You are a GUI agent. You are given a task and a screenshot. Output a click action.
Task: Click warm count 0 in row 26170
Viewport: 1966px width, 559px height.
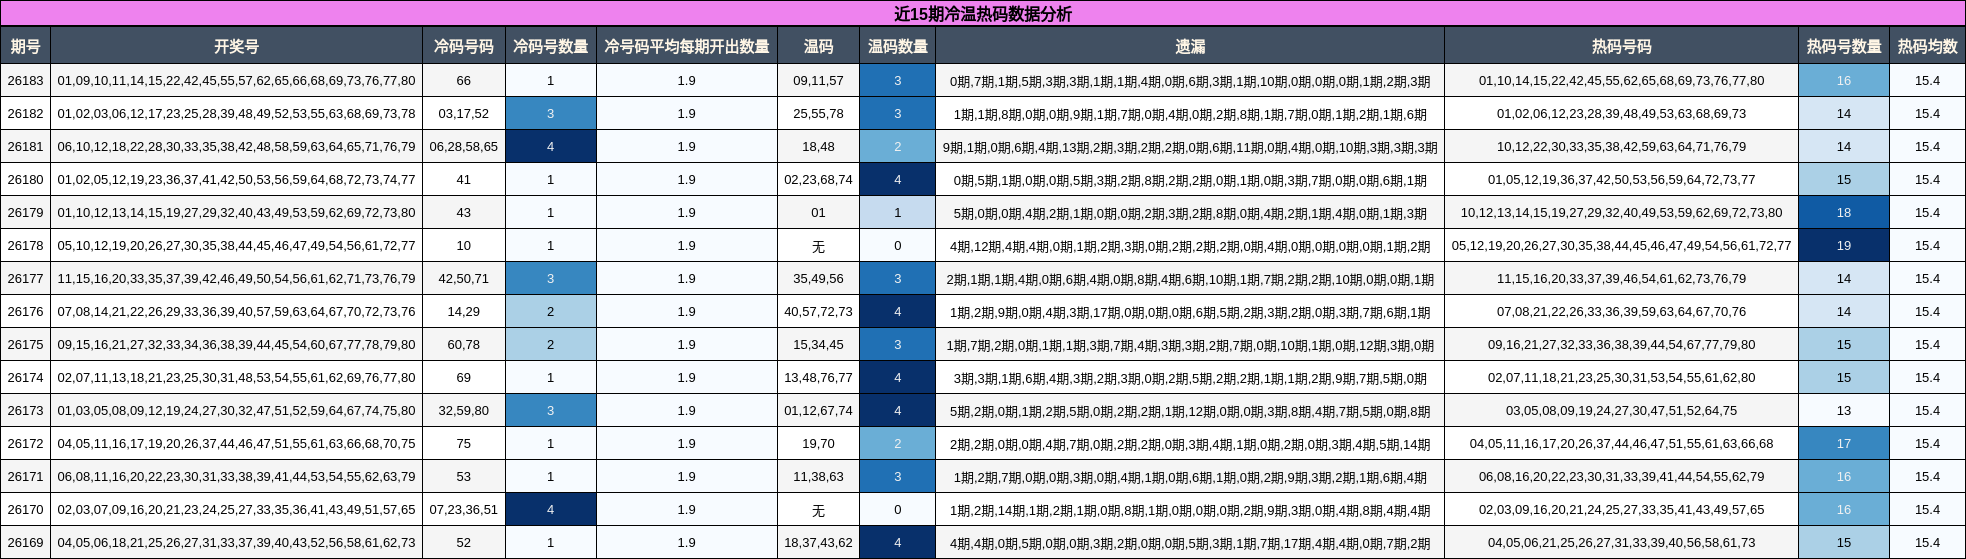tap(897, 510)
